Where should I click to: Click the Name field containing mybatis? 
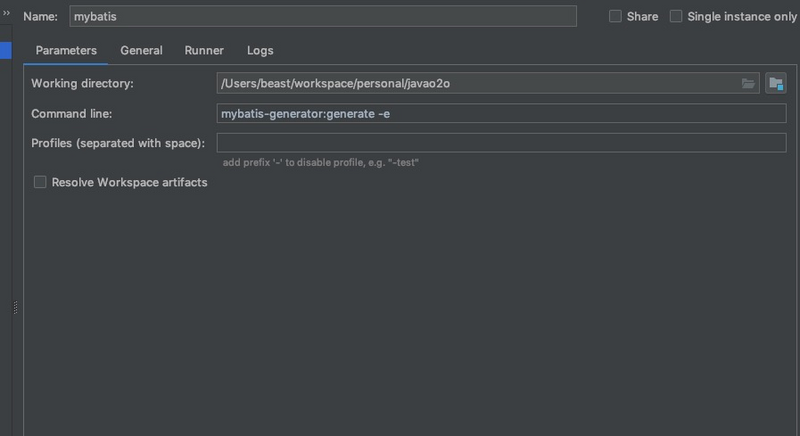click(x=322, y=16)
